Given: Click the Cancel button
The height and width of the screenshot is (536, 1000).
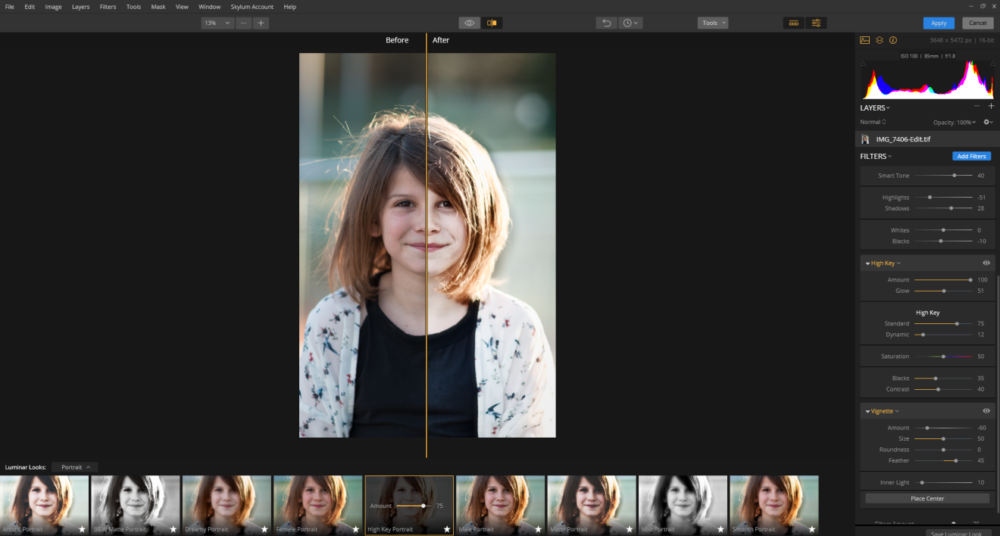Looking at the screenshot, I should click(x=978, y=23).
